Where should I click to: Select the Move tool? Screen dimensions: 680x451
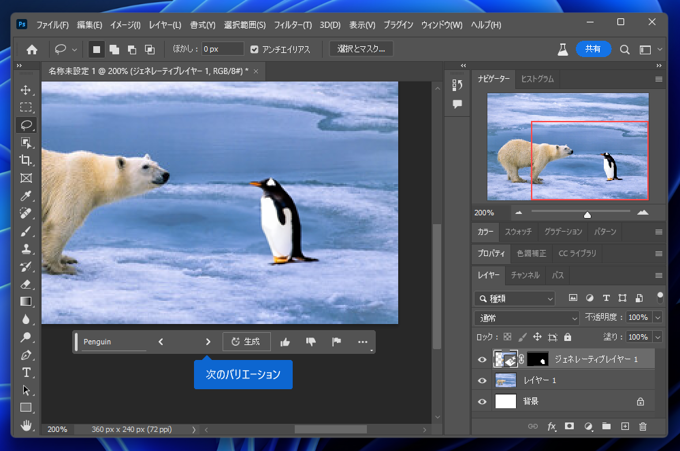click(x=26, y=90)
